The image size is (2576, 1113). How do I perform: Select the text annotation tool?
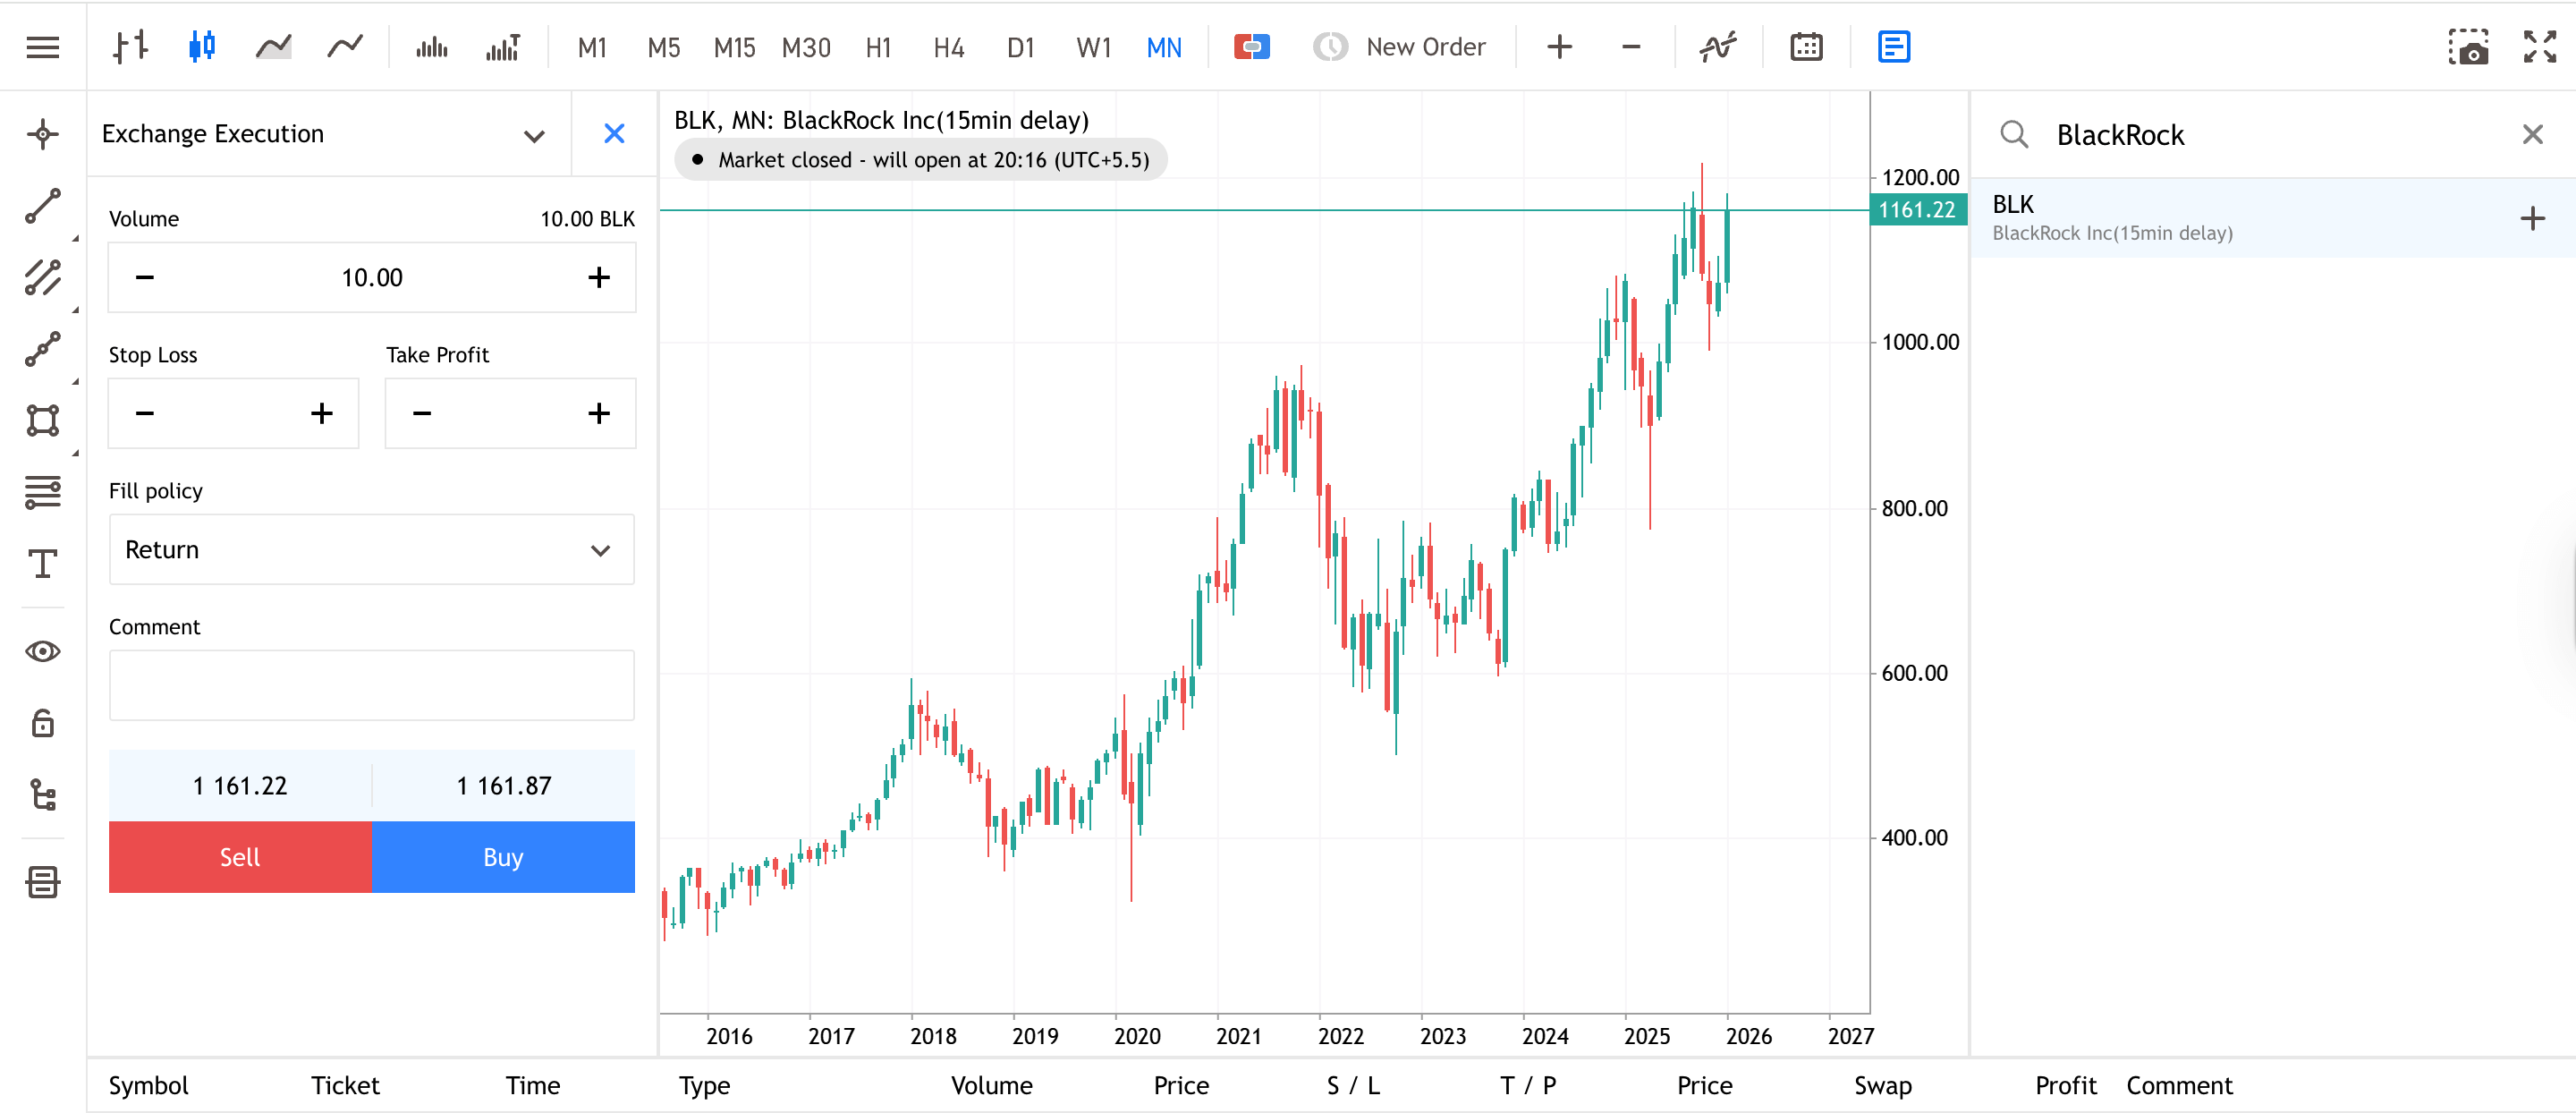pyautogui.click(x=42, y=565)
